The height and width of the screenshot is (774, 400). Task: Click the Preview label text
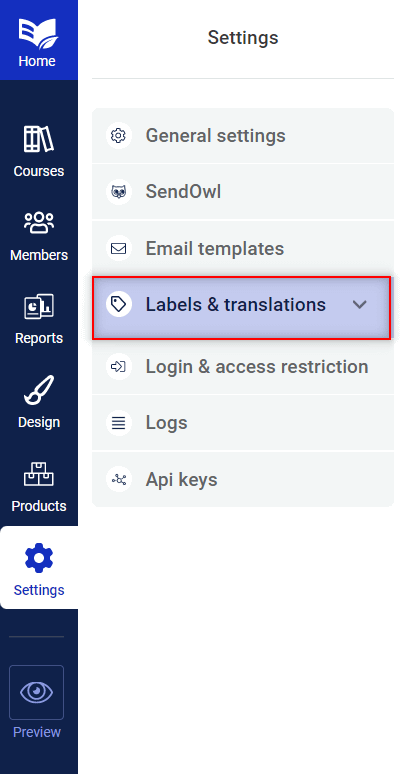point(37,732)
